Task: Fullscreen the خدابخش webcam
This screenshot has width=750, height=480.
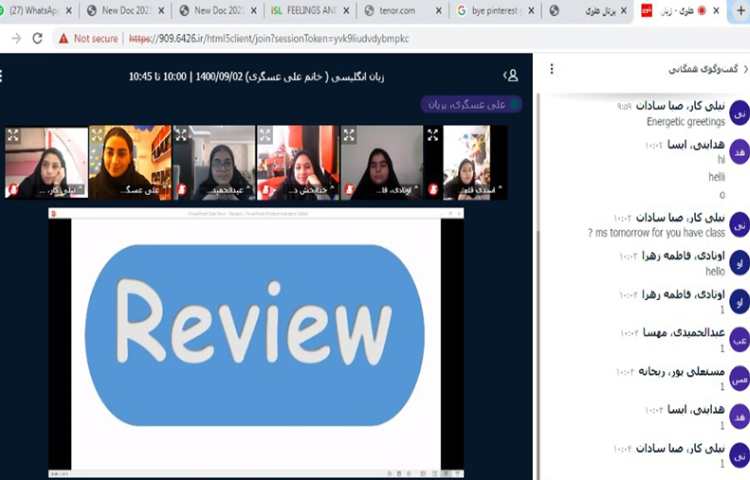Action: (x=265, y=135)
